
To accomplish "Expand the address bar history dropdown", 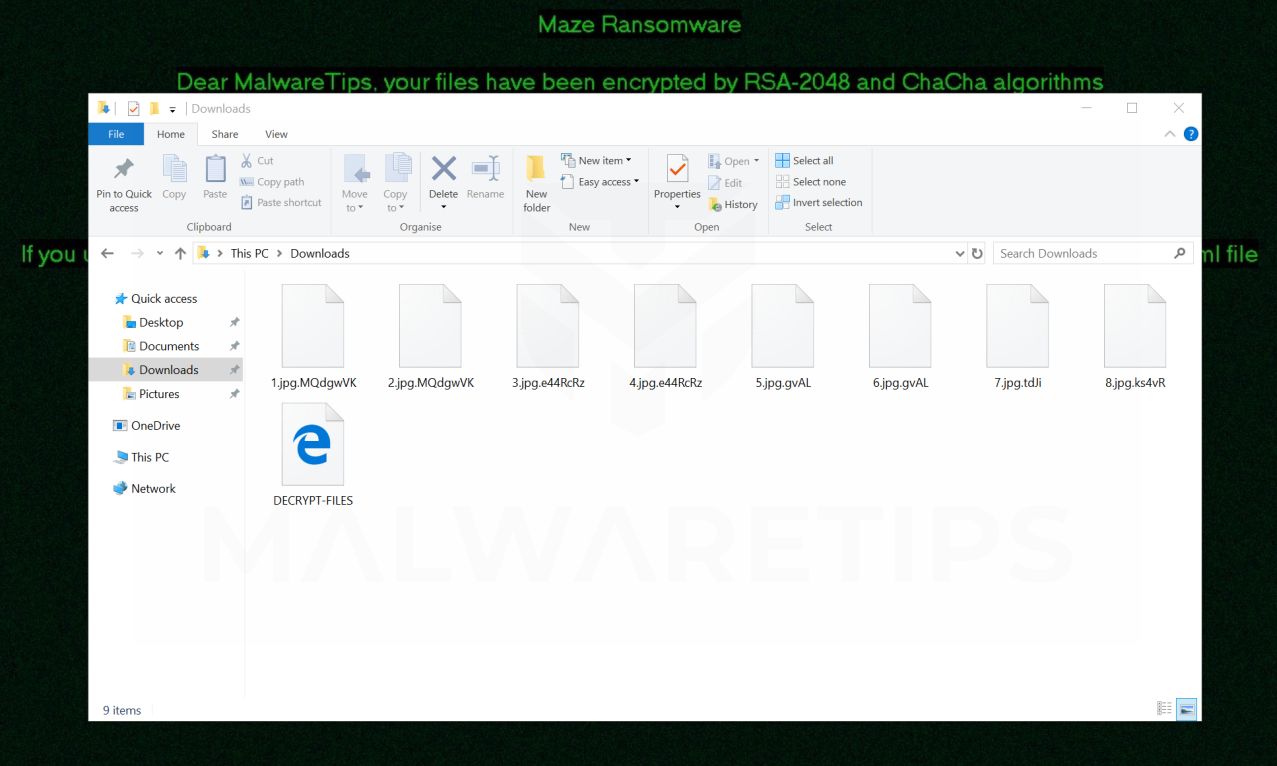I will coord(960,254).
